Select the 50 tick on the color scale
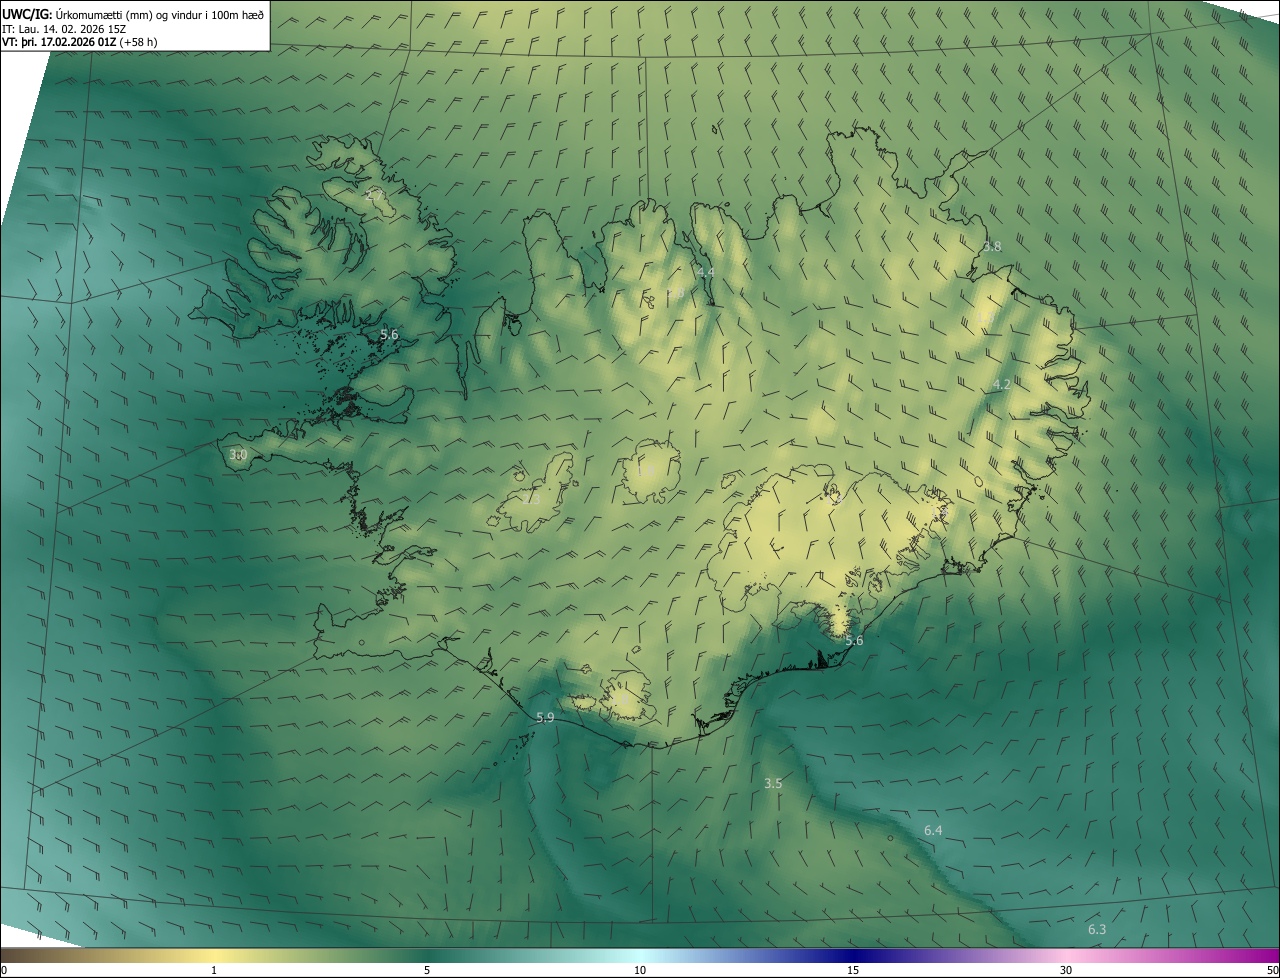1280x978 pixels. pyautogui.click(x=1272, y=970)
